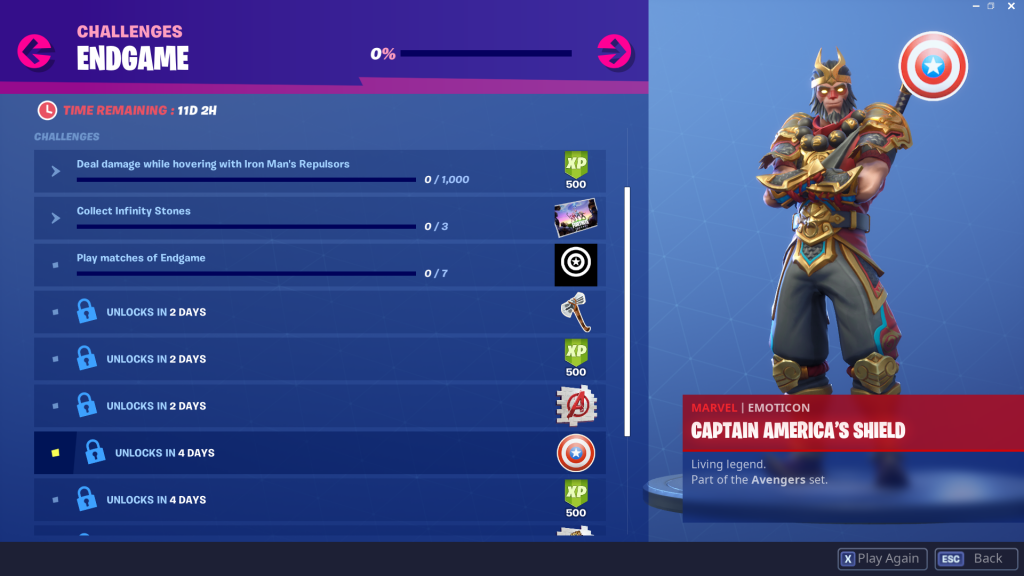Expand the Iron Man's Repulsors challenge
The height and width of the screenshot is (576, 1024).
(x=56, y=171)
